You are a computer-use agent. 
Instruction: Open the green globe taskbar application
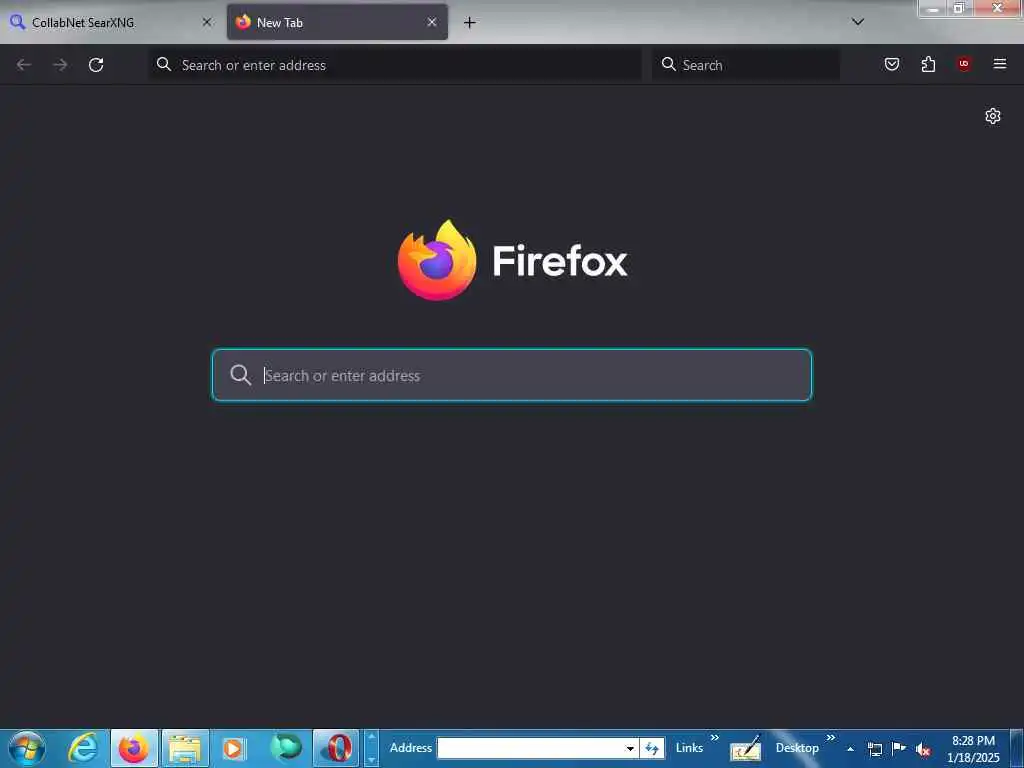285,748
